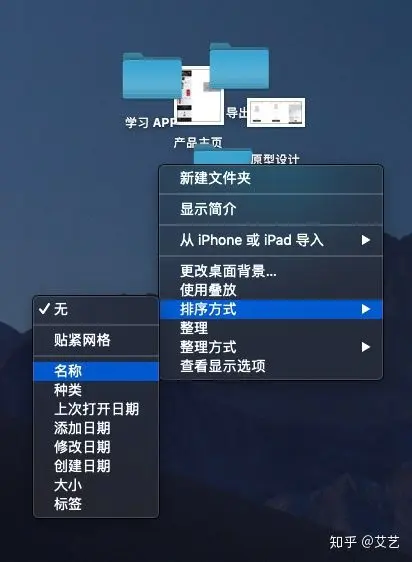The image size is (412, 562).
Task: Select 整理 to clean up desktop
Action: (x=271, y=328)
